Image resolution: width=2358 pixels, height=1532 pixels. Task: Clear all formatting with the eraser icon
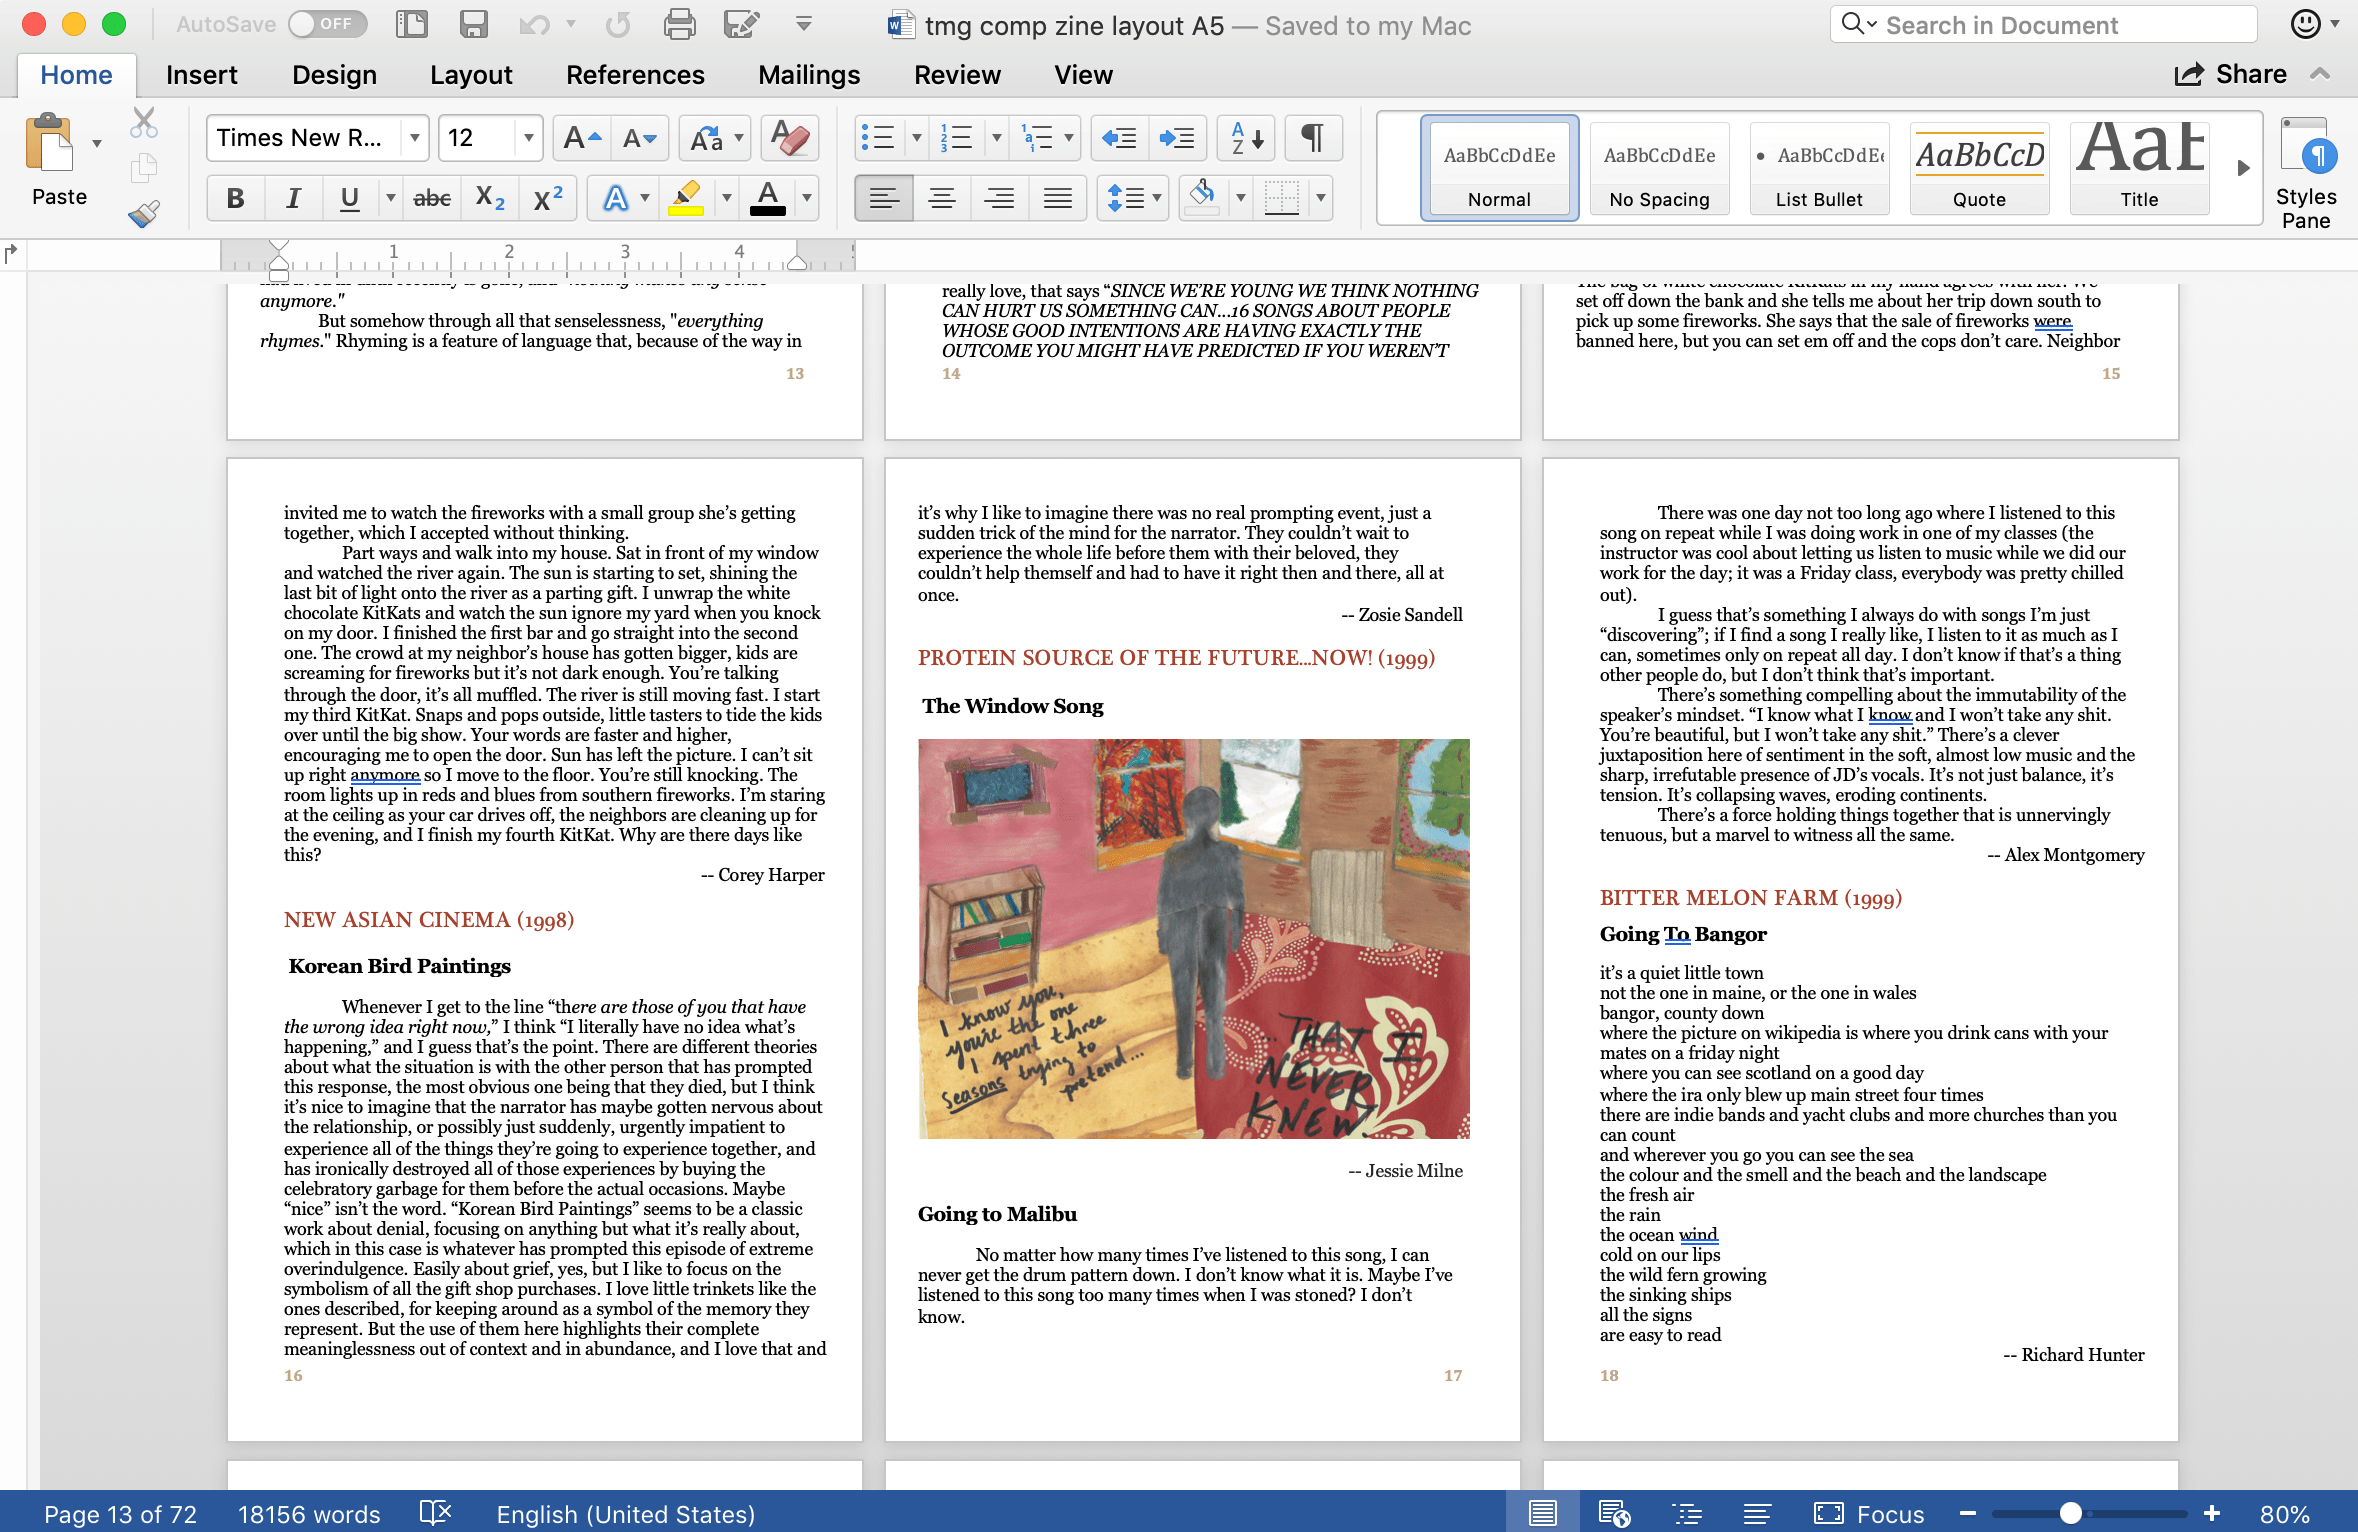pyautogui.click(x=787, y=138)
